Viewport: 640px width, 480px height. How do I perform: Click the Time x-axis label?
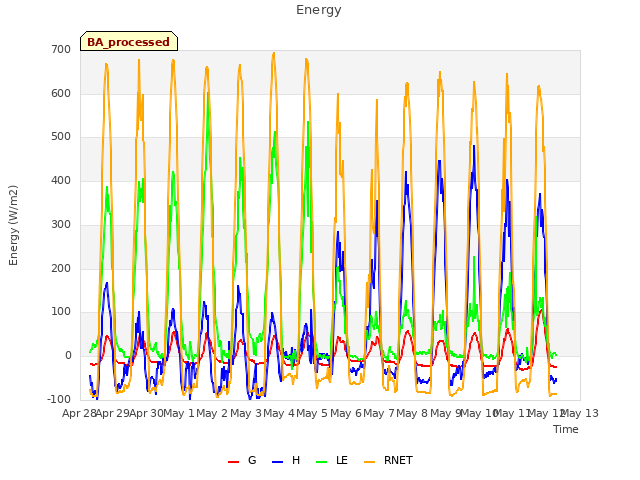pos(566,429)
